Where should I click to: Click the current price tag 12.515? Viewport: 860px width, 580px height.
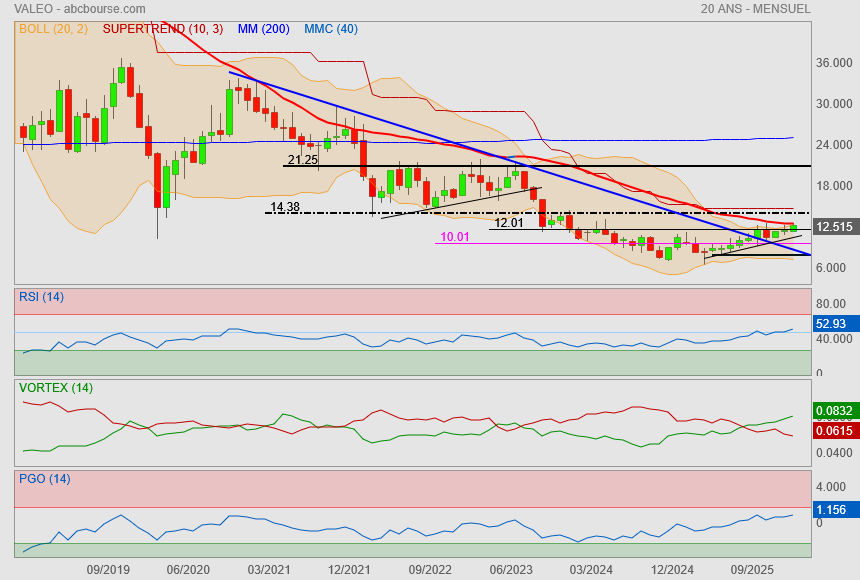pyautogui.click(x=834, y=227)
